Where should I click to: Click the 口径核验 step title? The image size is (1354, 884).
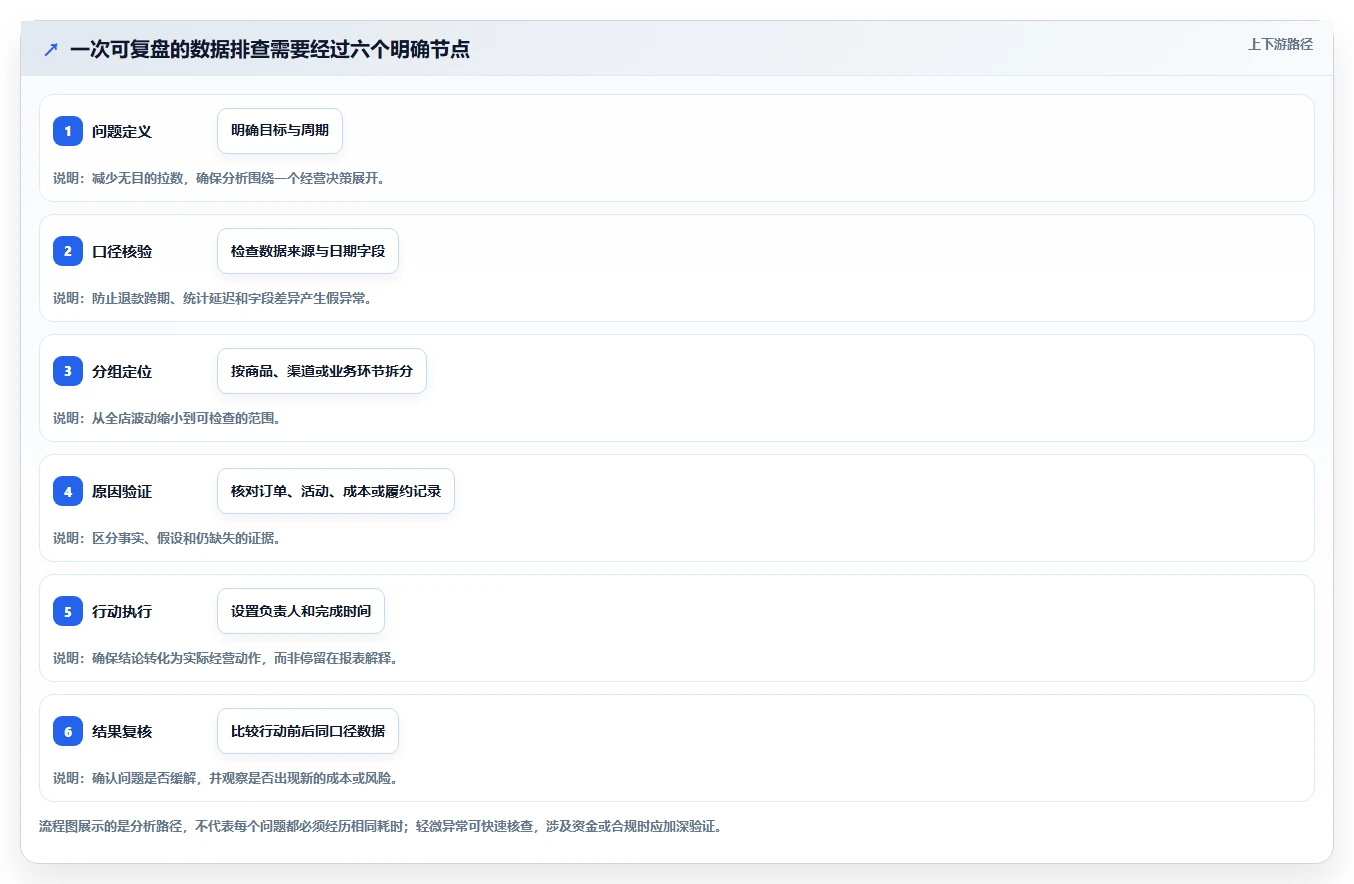(x=122, y=251)
